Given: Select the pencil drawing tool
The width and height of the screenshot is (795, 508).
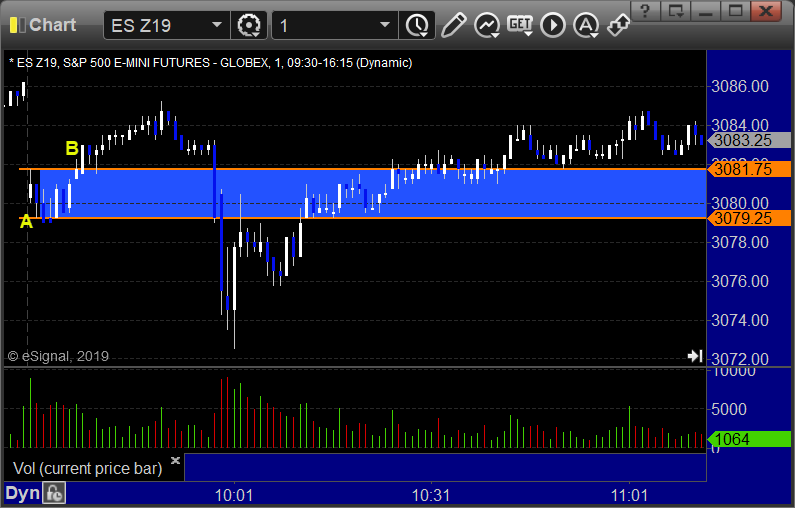Looking at the screenshot, I should (453, 25).
